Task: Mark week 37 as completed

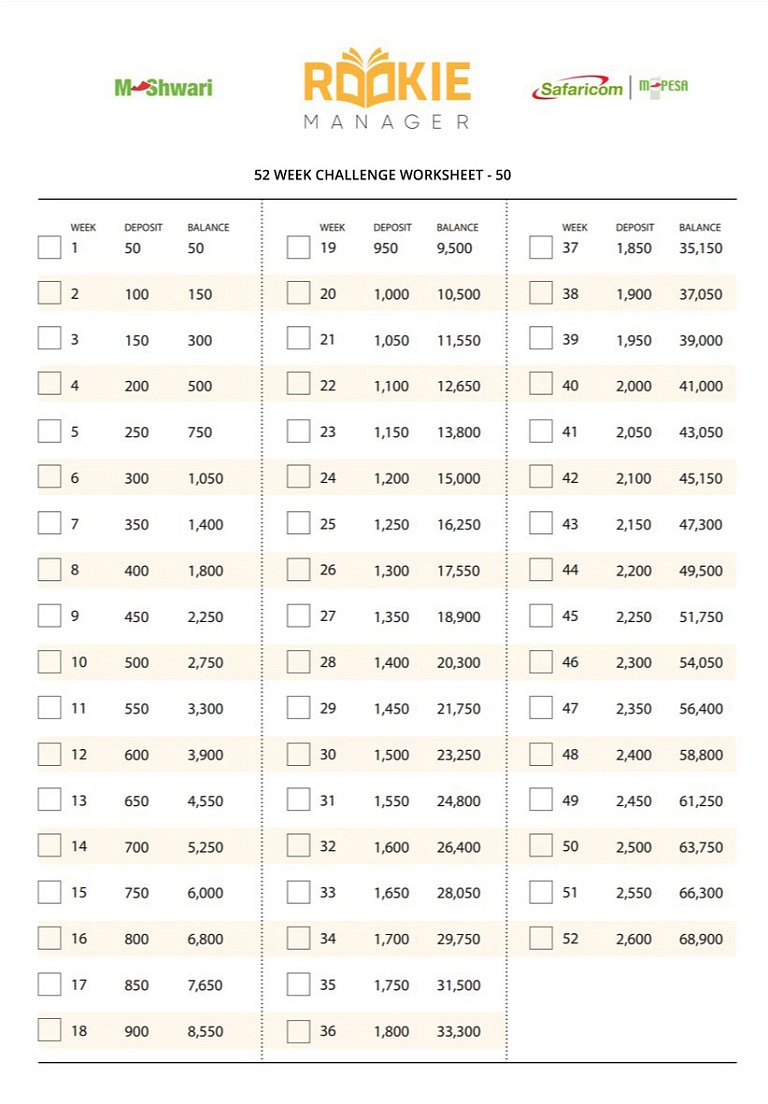Action: (x=541, y=247)
